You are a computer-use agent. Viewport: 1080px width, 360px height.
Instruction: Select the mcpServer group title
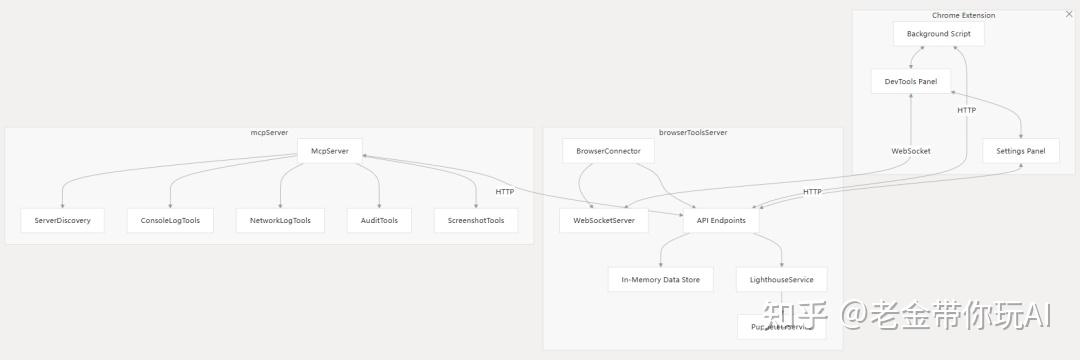(x=269, y=132)
